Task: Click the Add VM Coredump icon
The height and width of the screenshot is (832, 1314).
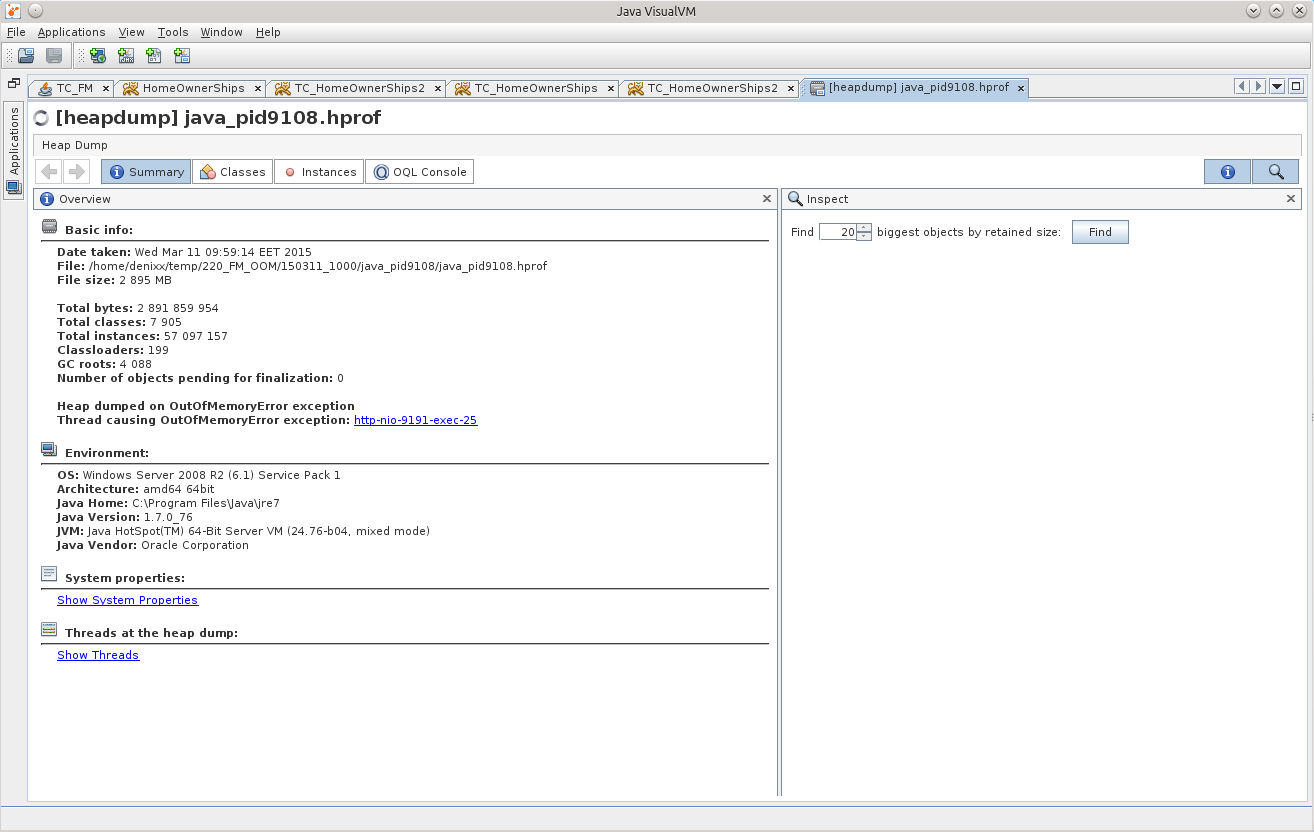Action: point(153,56)
